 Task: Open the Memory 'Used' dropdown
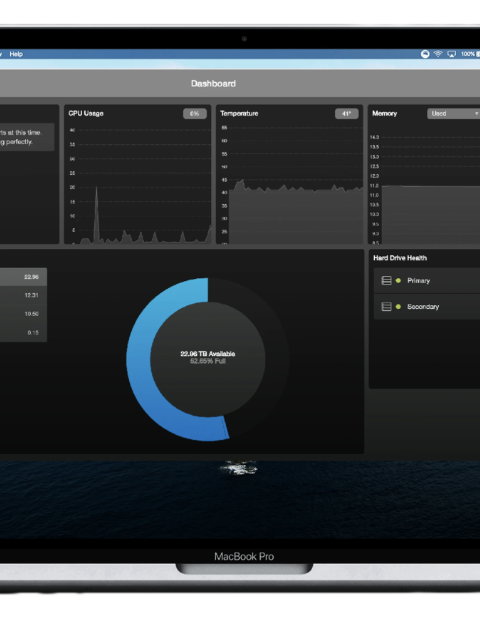pos(454,114)
